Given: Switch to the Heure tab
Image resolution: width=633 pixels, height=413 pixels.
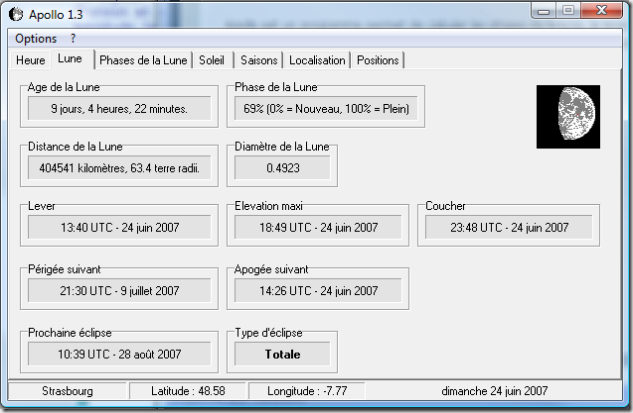Looking at the screenshot, I should point(31,60).
